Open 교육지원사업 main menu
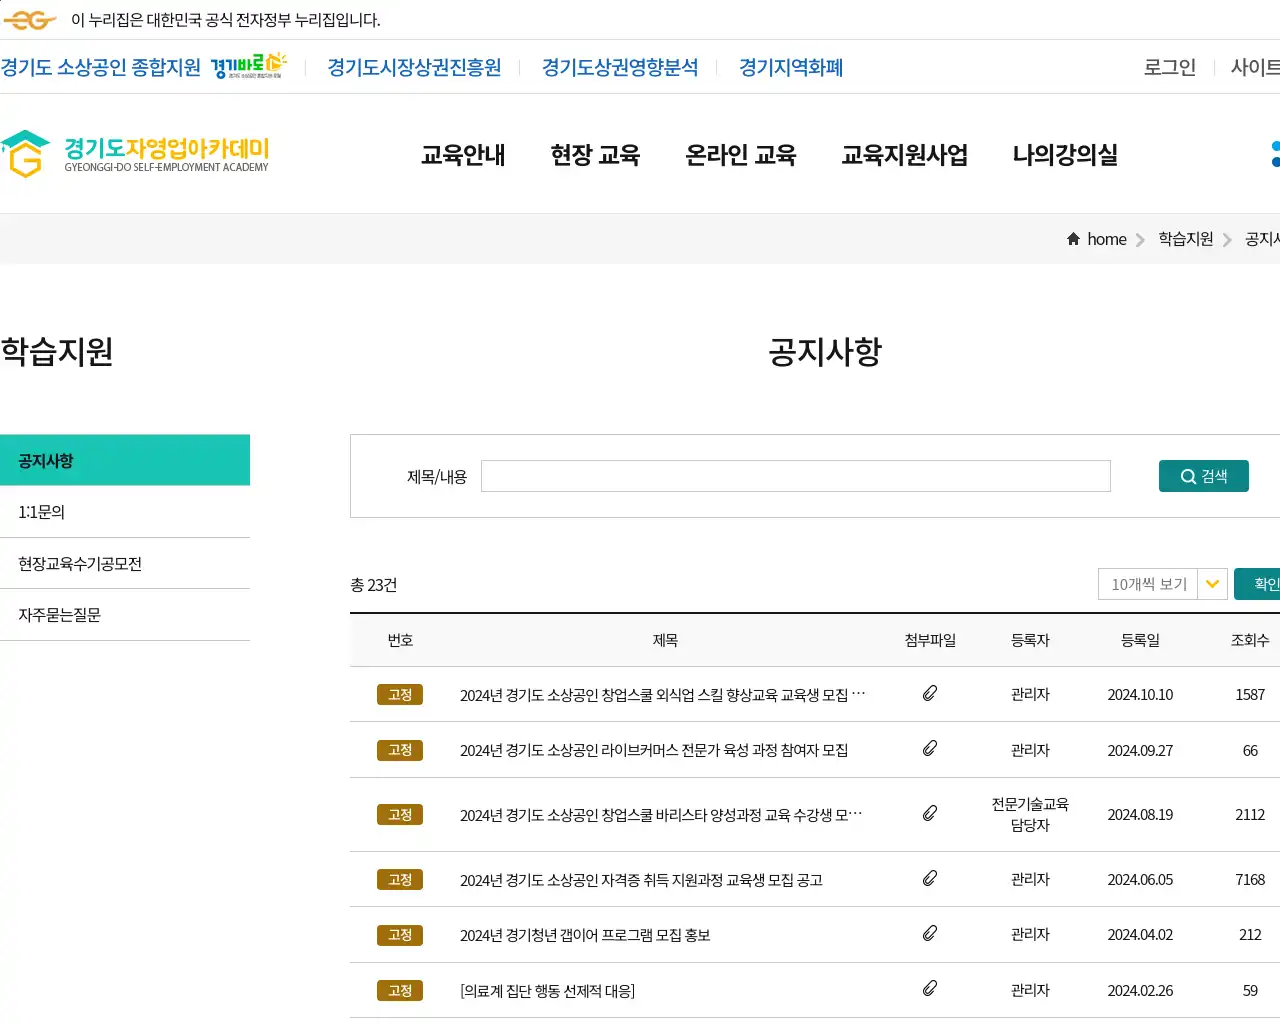Image resolution: width=1280 pixels, height=1024 pixels. [905, 155]
